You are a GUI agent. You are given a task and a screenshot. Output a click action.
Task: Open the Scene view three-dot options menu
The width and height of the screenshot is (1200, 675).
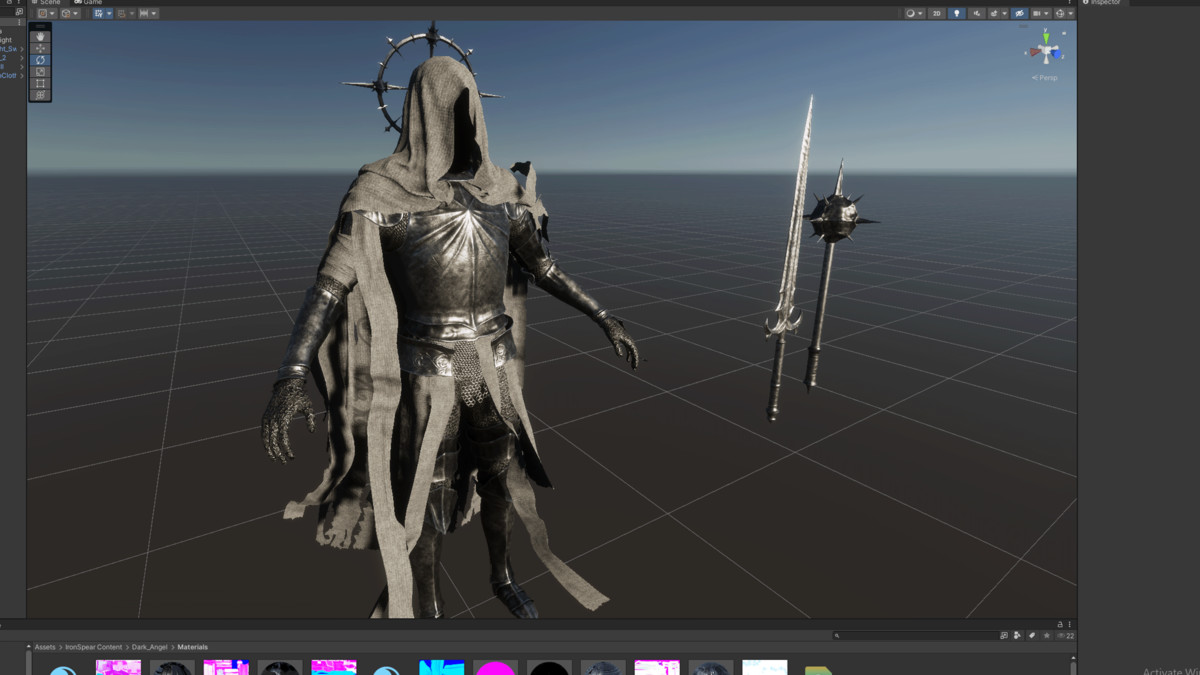[x=1069, y=2]
